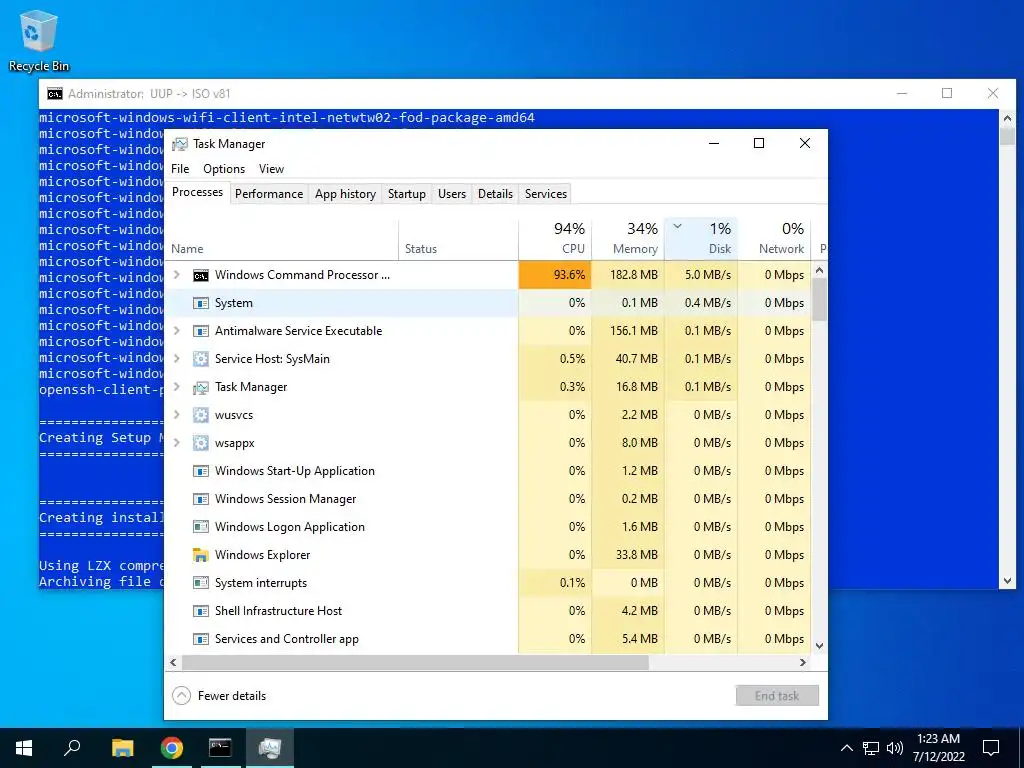
Task: Click the Service Host: SysMain gear icon
Action: pos(200,359)
